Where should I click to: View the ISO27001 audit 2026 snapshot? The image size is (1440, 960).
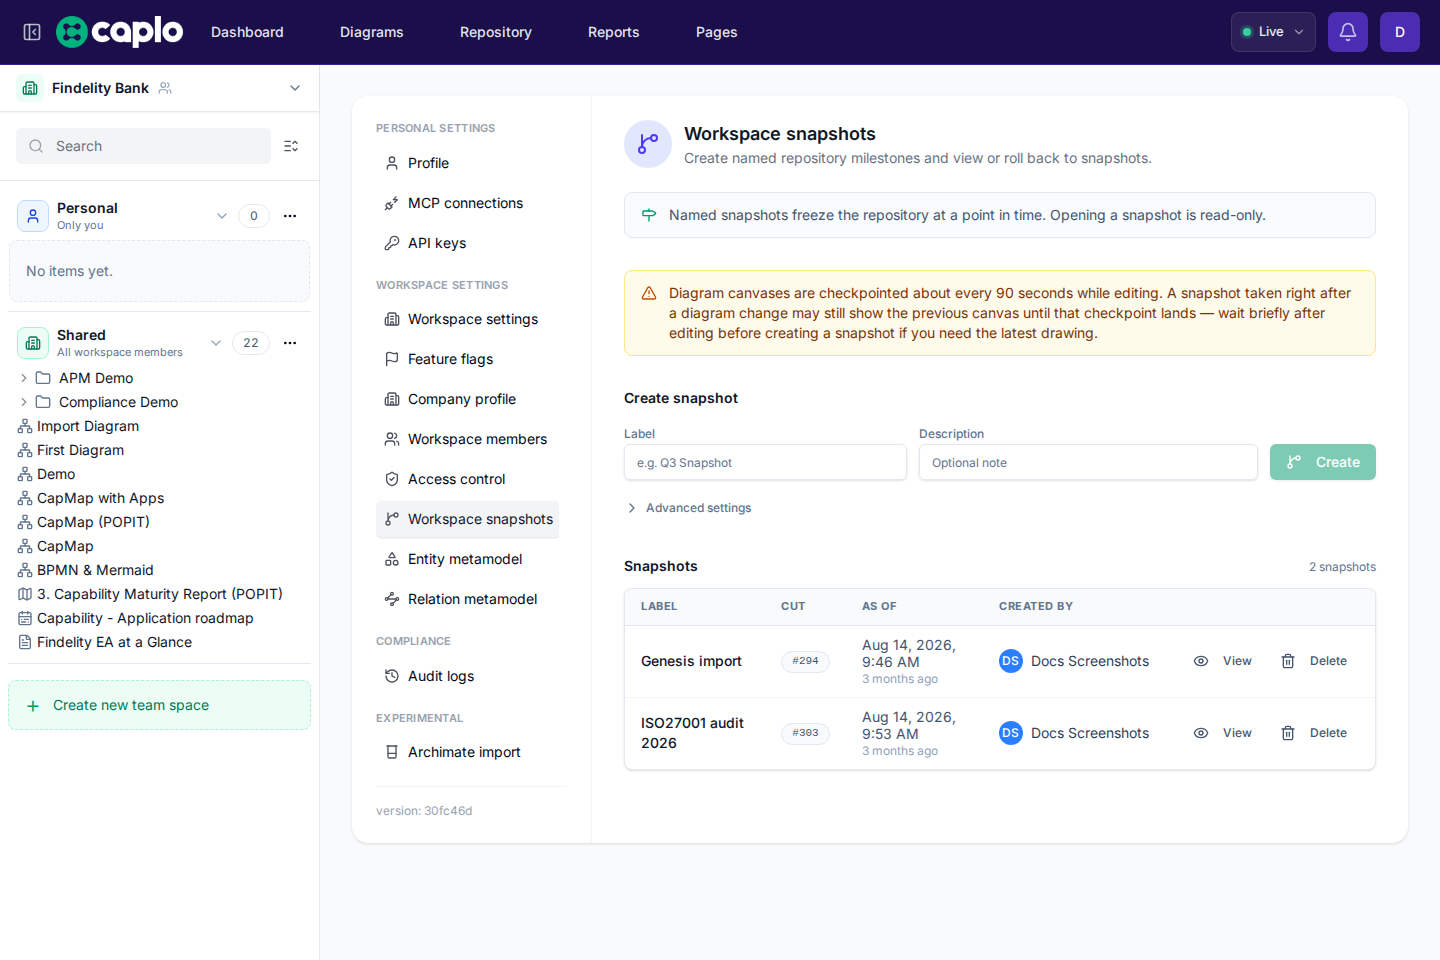click(1222, 733)
